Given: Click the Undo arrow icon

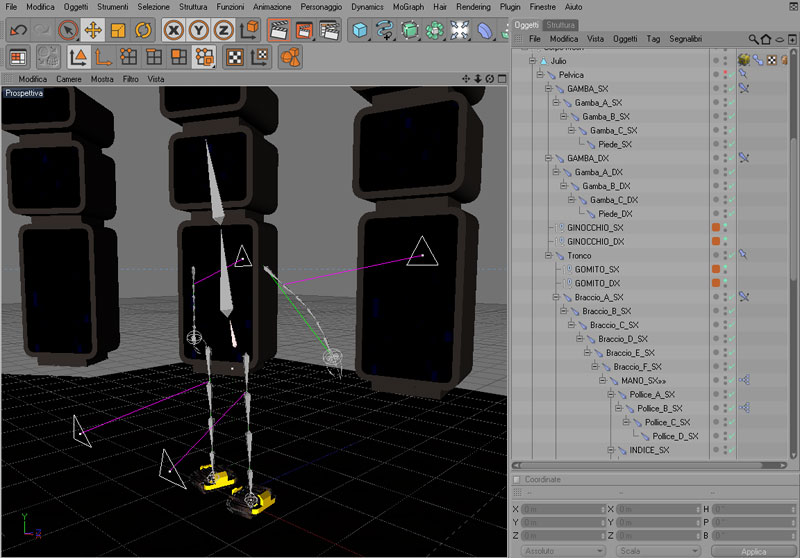Looking at the screenshot, I should (x=17, y=30).
